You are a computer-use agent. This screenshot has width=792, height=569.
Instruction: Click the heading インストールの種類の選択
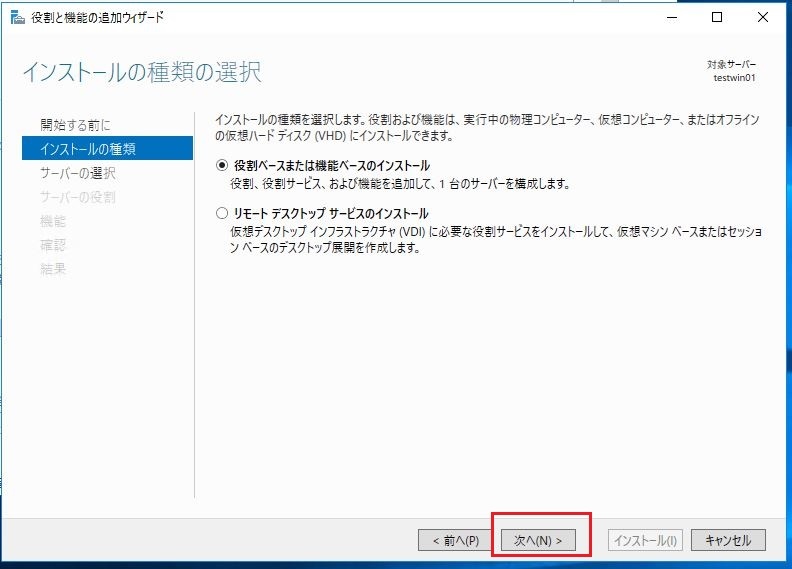[x=142, y=72]
